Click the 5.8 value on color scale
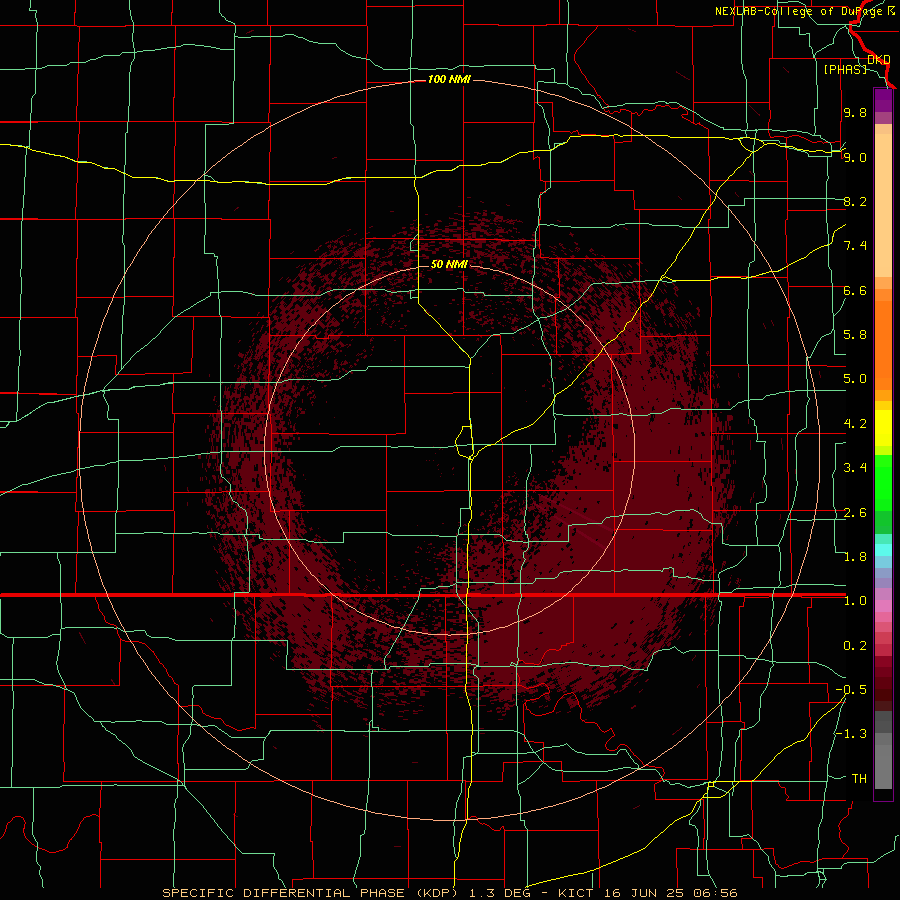This screenshot has width=900, height=900. click(855, 335)
